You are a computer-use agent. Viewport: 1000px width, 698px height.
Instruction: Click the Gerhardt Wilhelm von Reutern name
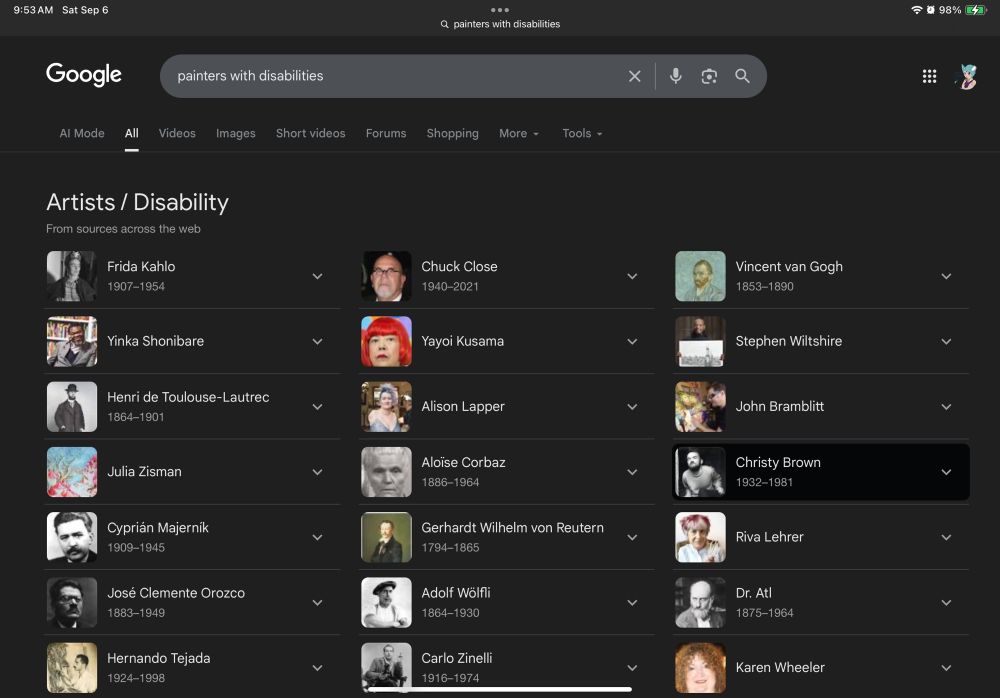pyautogui.click(x=512, y=528)
